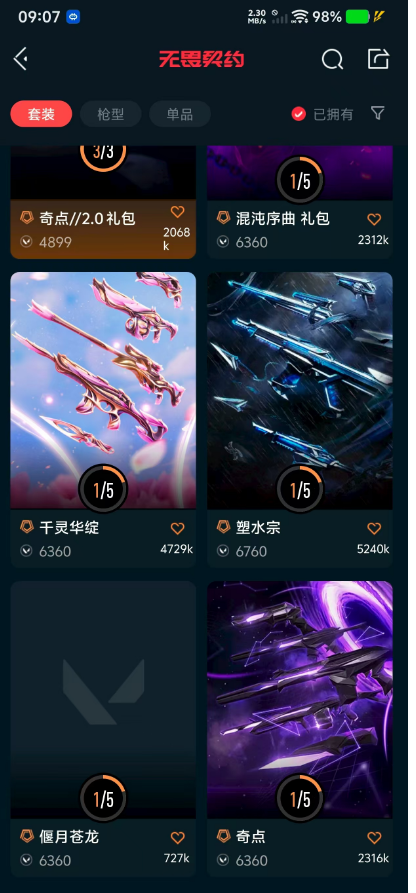Screen dimensions: 416x893
Task: Open the search magnifier icon
Action: coord(332,59)
